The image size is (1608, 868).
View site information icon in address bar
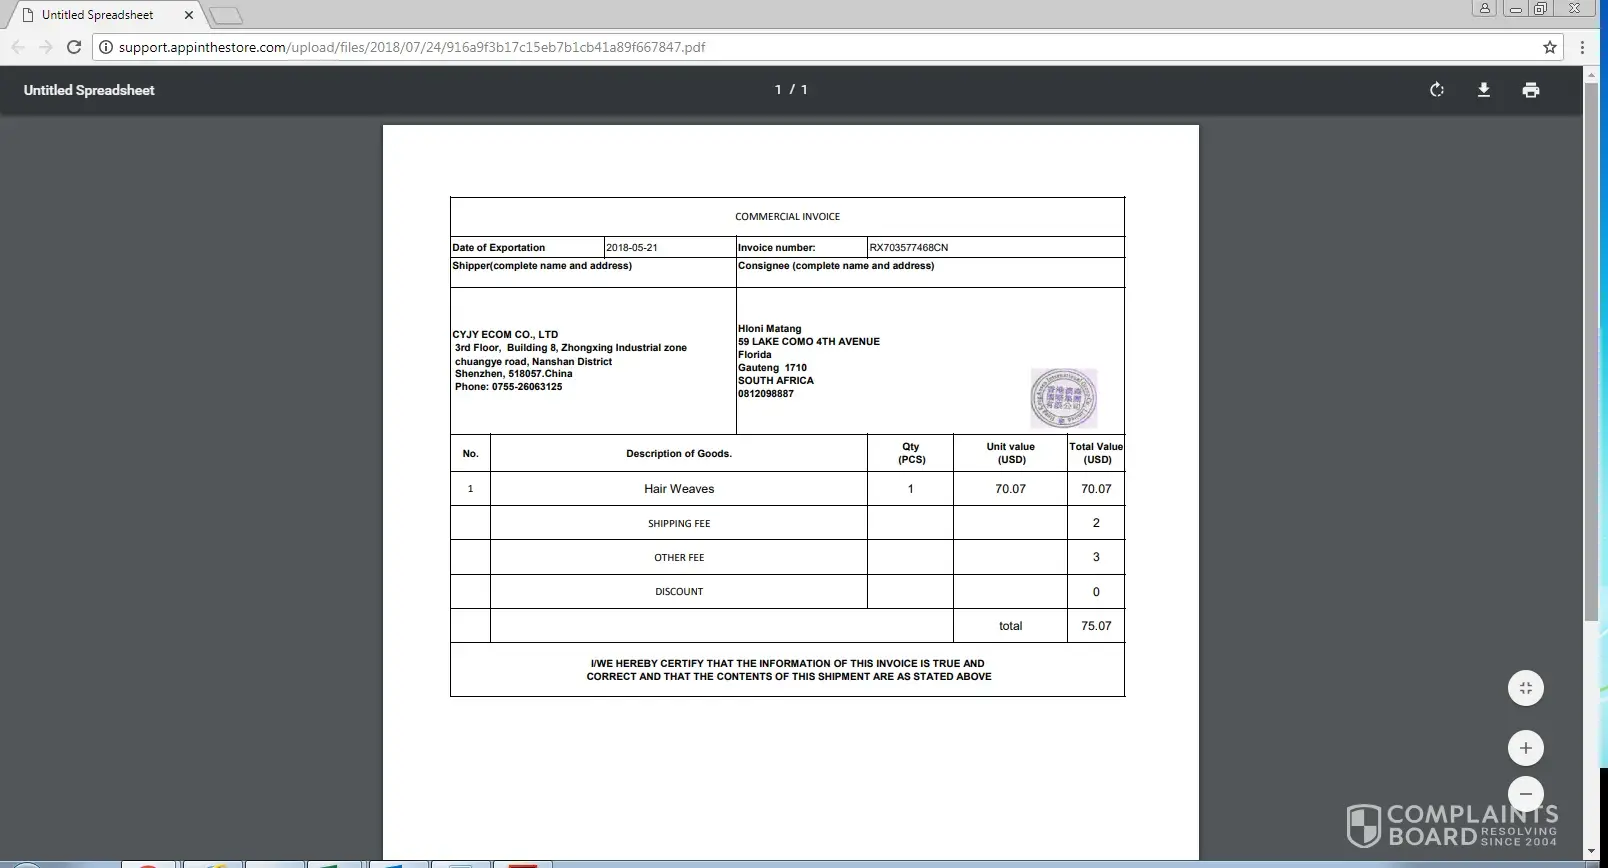pyautogui.click(x=106, y=47)
